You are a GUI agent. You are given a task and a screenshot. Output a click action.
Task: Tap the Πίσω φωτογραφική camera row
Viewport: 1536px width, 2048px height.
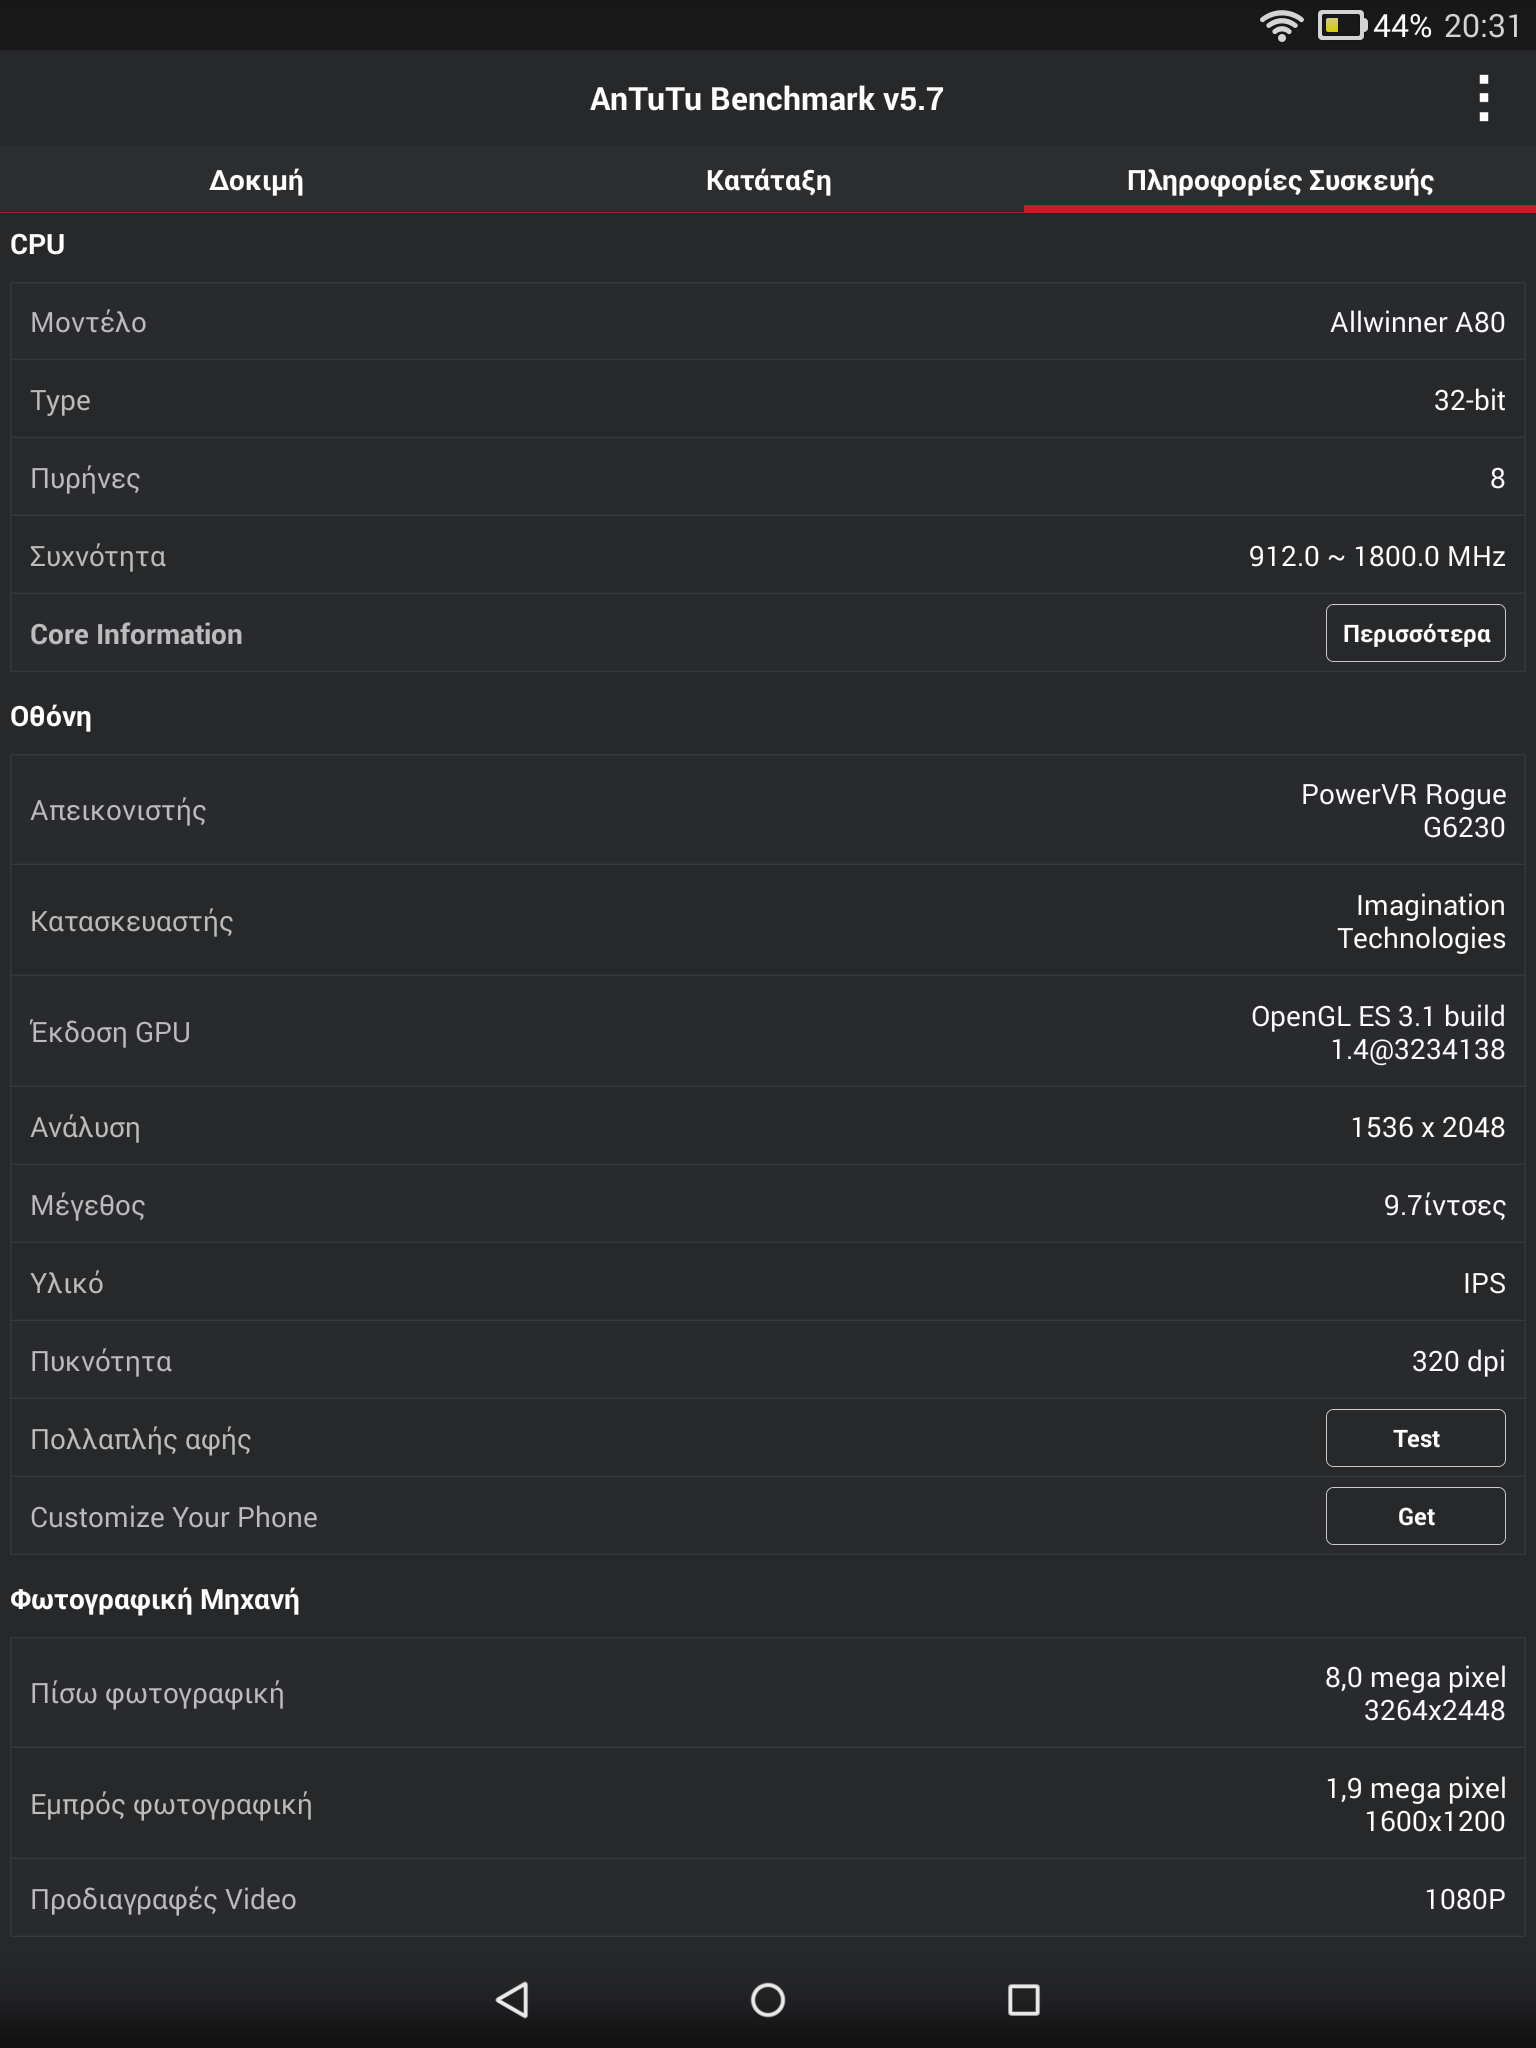pos(768,1693)
